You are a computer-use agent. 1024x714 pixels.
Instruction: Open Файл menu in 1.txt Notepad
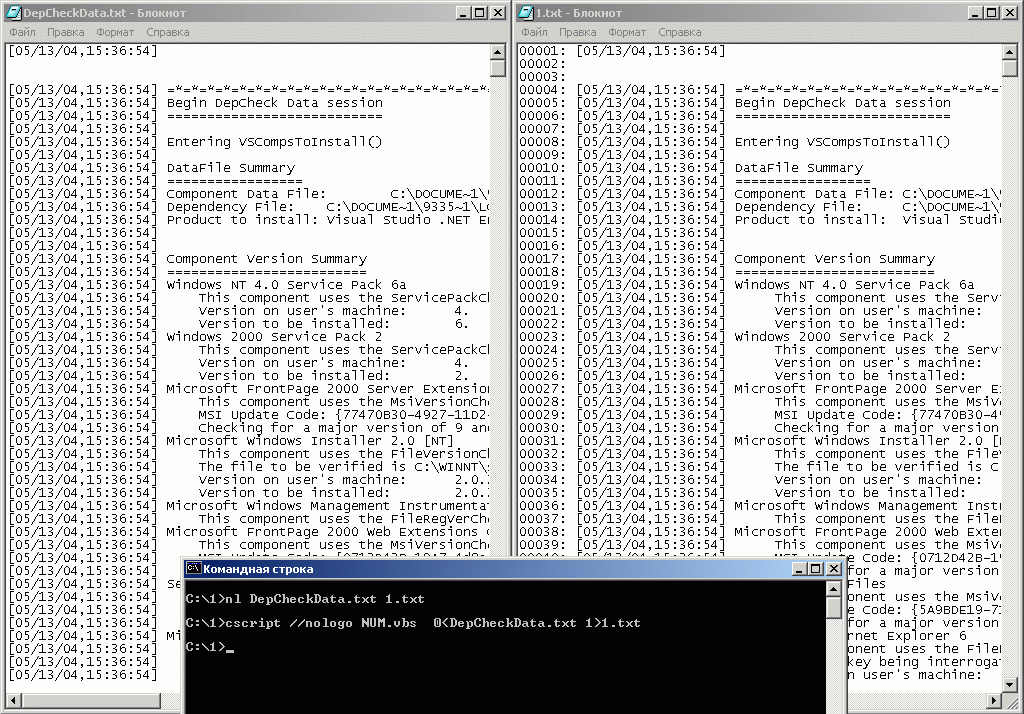(534, 32)
